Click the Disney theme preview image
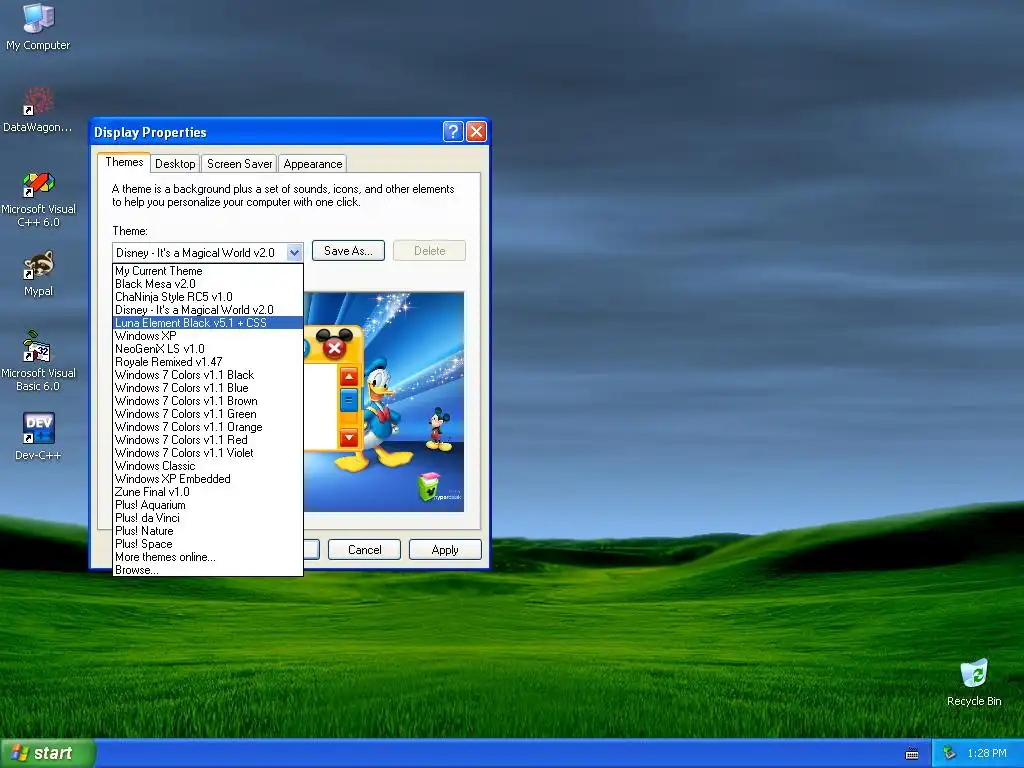The image size is (1024, 768). pos(384,402)
